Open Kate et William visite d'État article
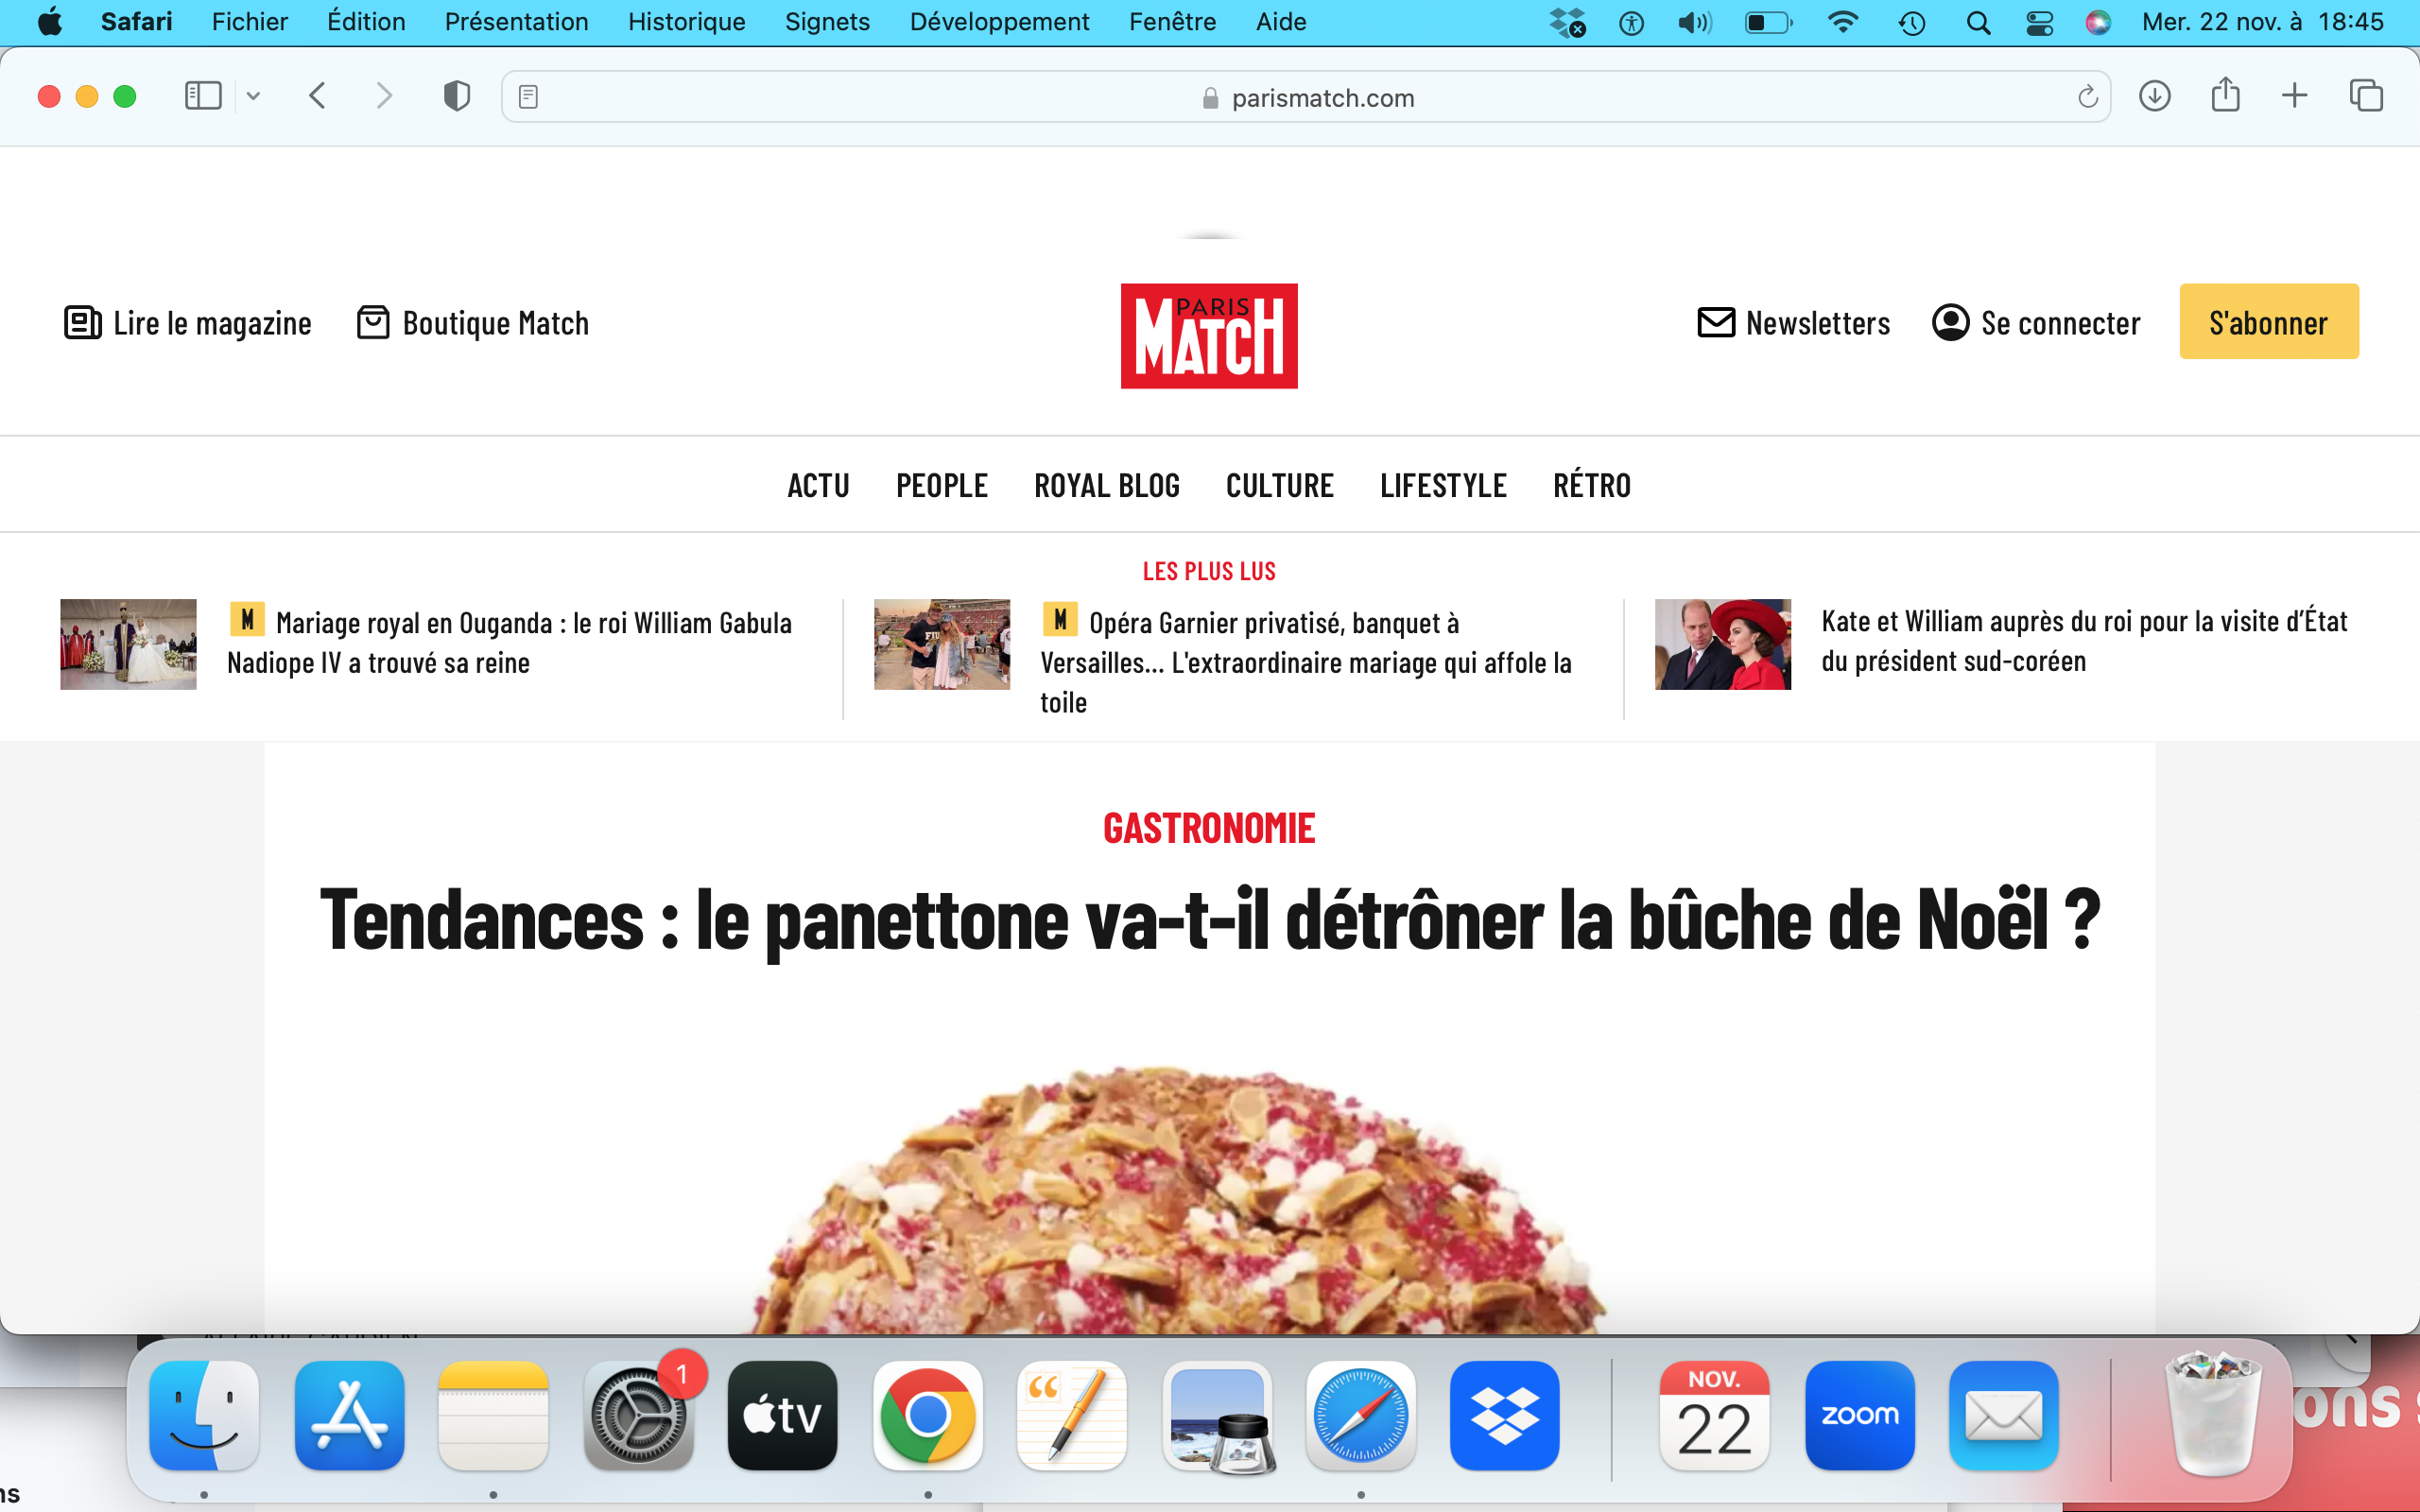This screenshot has width=2420, height=1512. click(2084, 641)
